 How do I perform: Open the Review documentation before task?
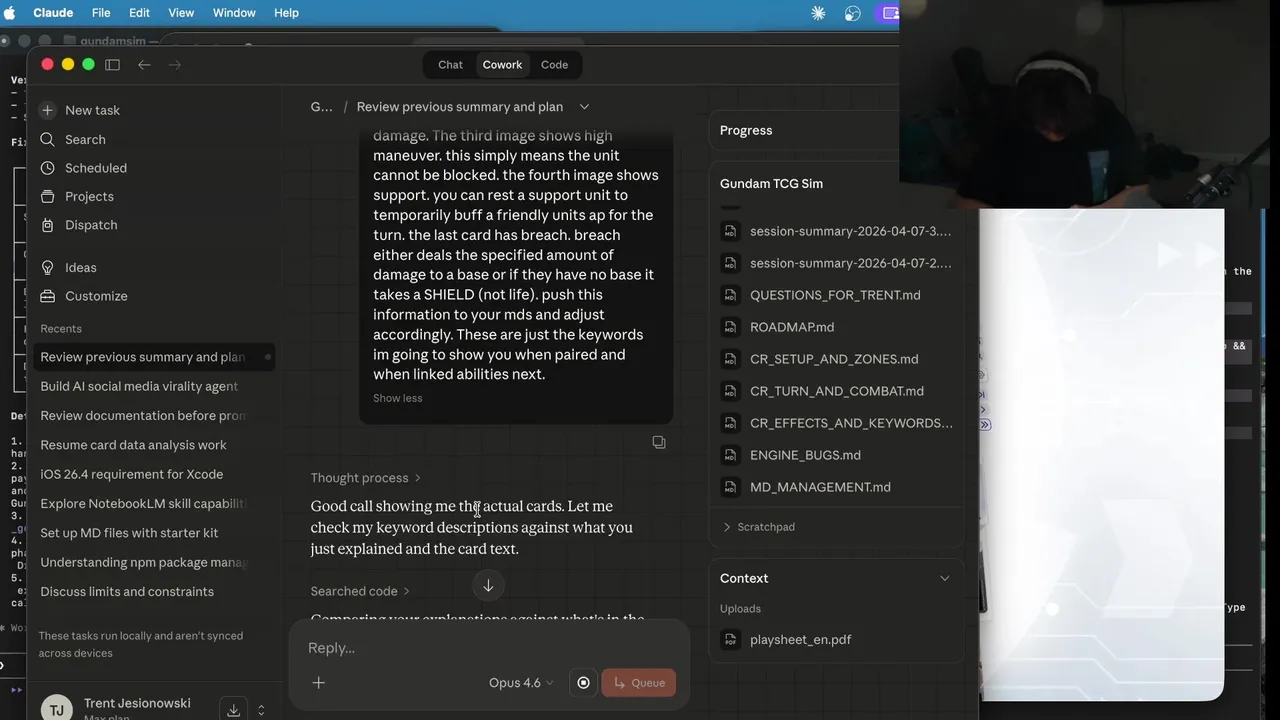(x=154, y=415)
